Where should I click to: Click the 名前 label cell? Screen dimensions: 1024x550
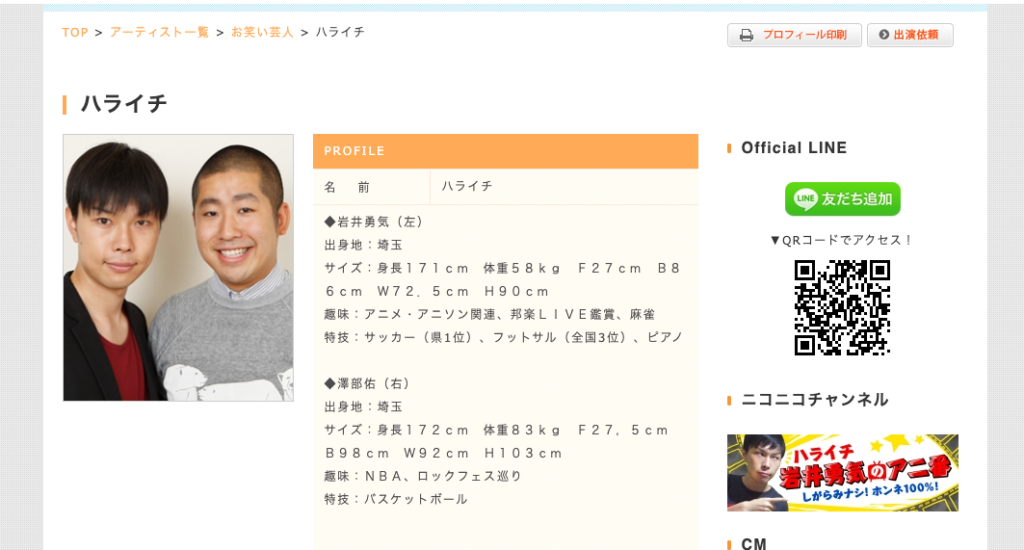click(372, 187)
